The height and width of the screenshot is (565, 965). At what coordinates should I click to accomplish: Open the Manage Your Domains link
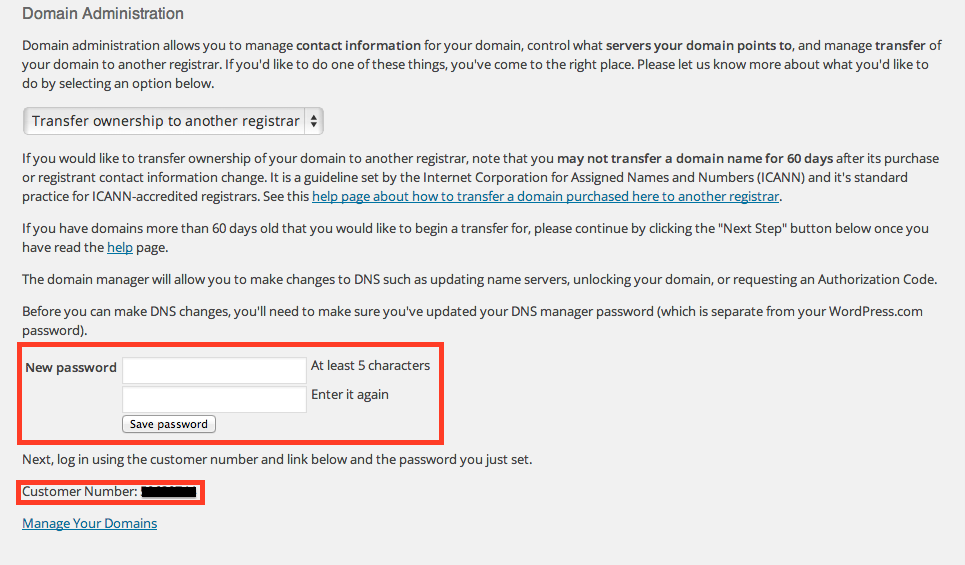[89, 523]
